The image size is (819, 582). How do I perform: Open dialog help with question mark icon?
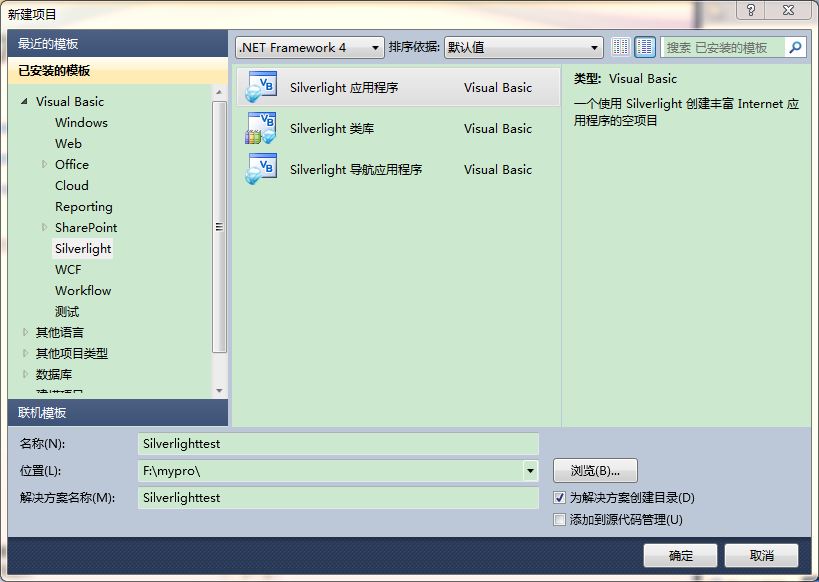click(x=753, y=10)
